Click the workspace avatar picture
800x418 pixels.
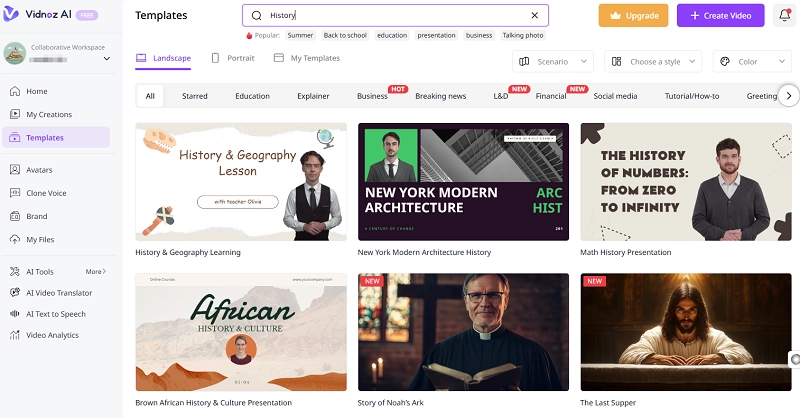15,53
